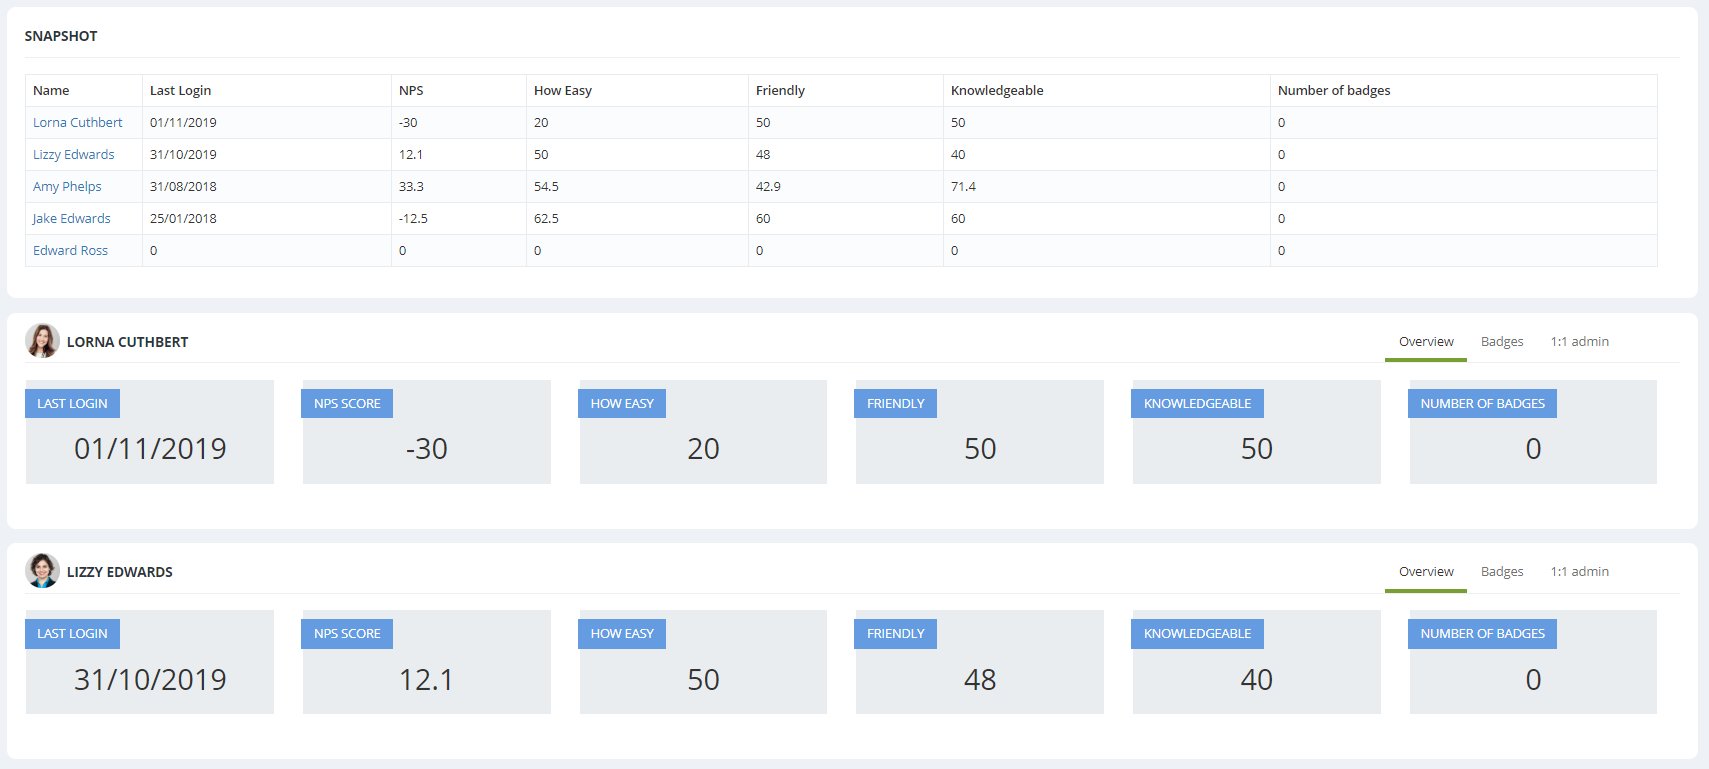Select Overview tab in Lorna Cuthbert panel
This screenshot has height=769, width=1709.
(x=1426, y=342)
